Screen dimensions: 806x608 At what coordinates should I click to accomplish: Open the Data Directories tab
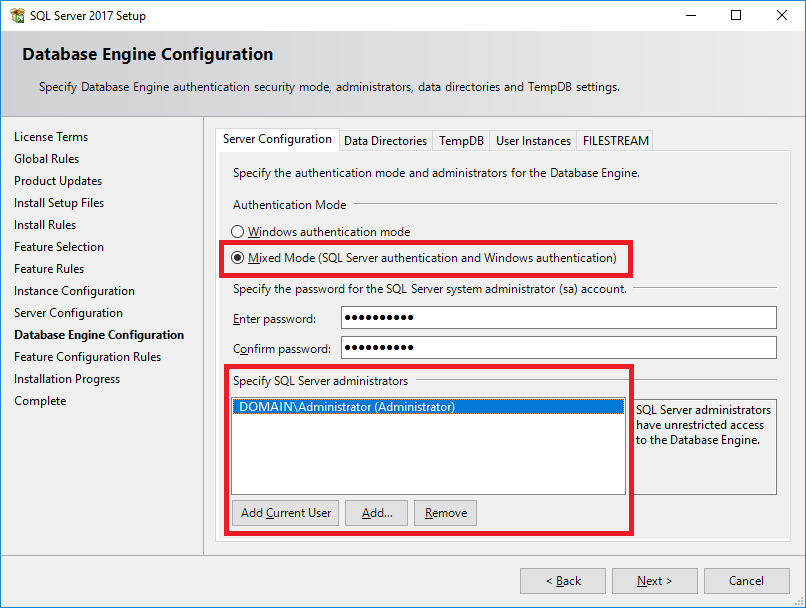tap(386, 141)
